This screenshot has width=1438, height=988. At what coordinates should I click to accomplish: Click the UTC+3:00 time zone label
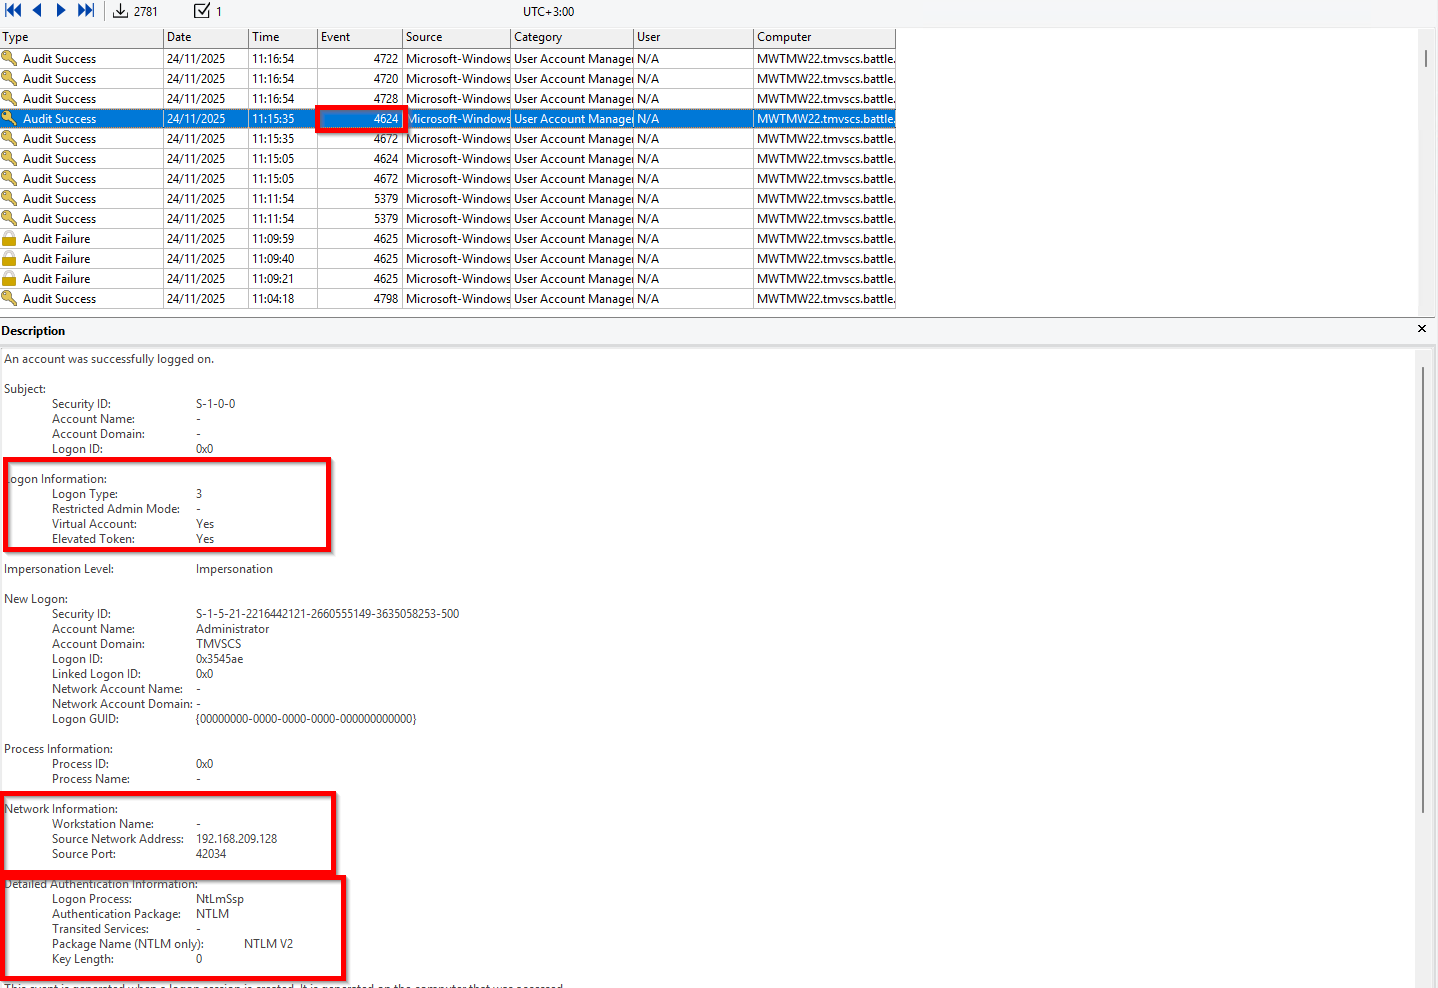(x=548, y=11)
